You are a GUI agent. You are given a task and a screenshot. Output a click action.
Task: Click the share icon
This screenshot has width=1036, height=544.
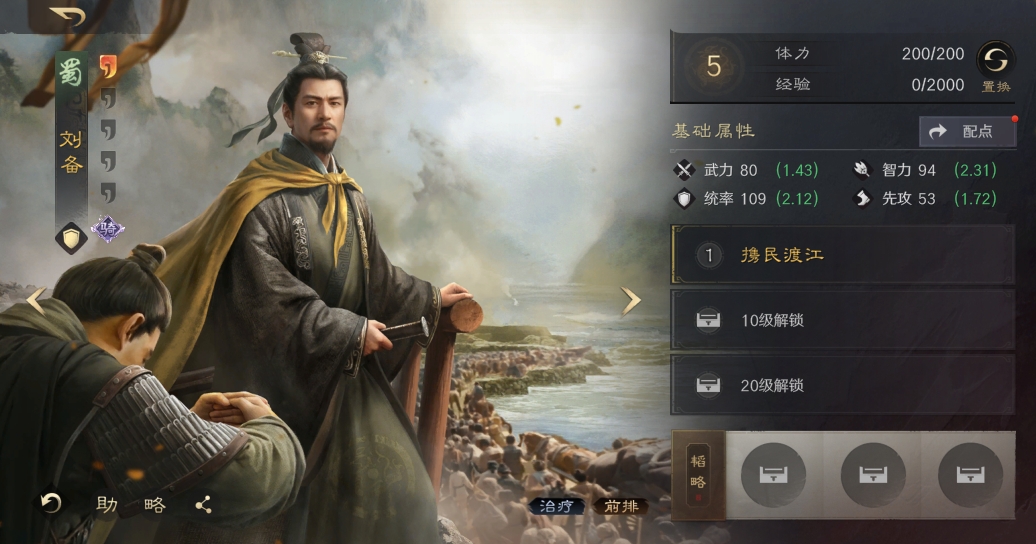point(204,506)
